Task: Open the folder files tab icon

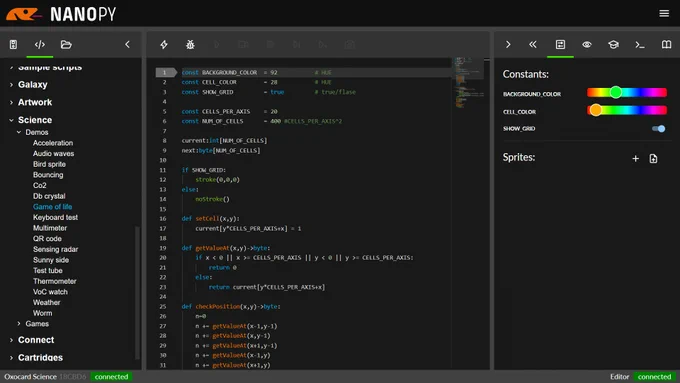Action: click(x=66, y=44)
